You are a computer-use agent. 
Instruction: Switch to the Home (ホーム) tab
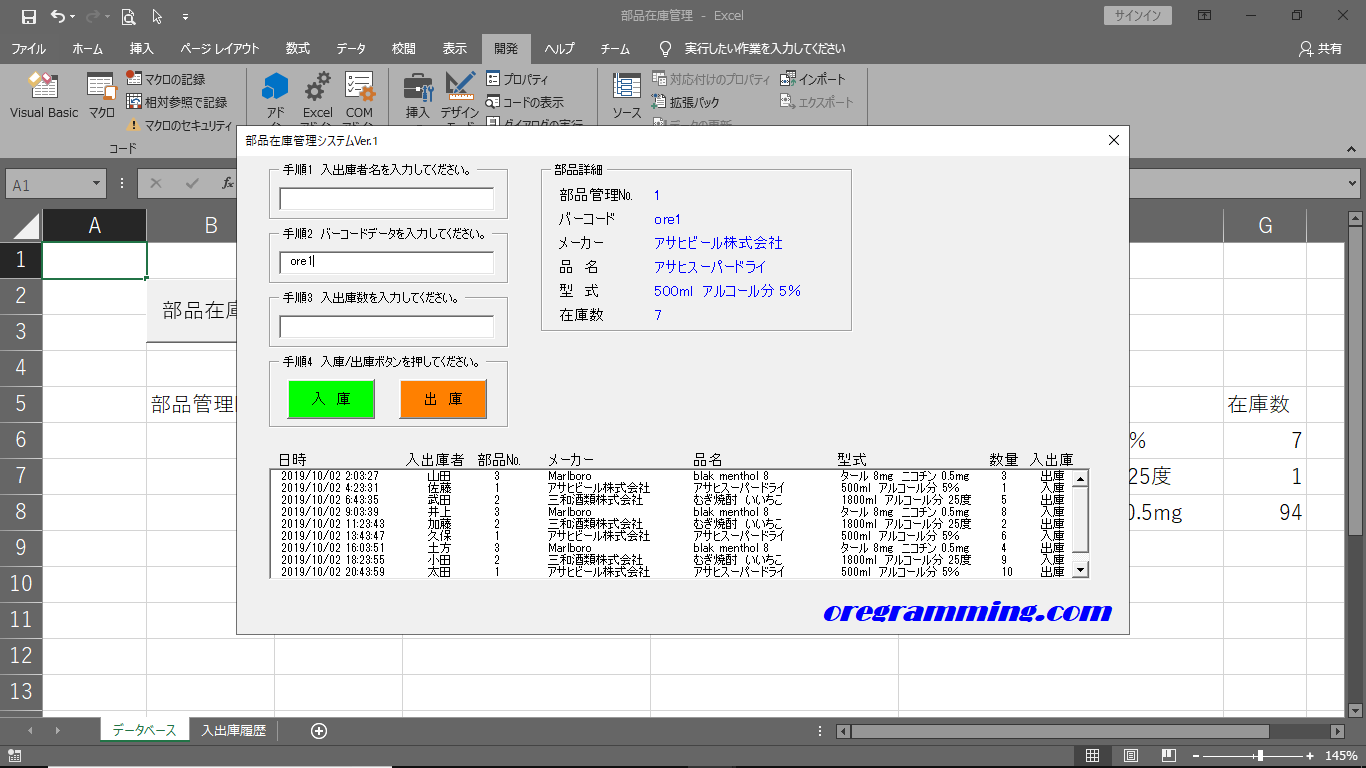coord(87,48)
